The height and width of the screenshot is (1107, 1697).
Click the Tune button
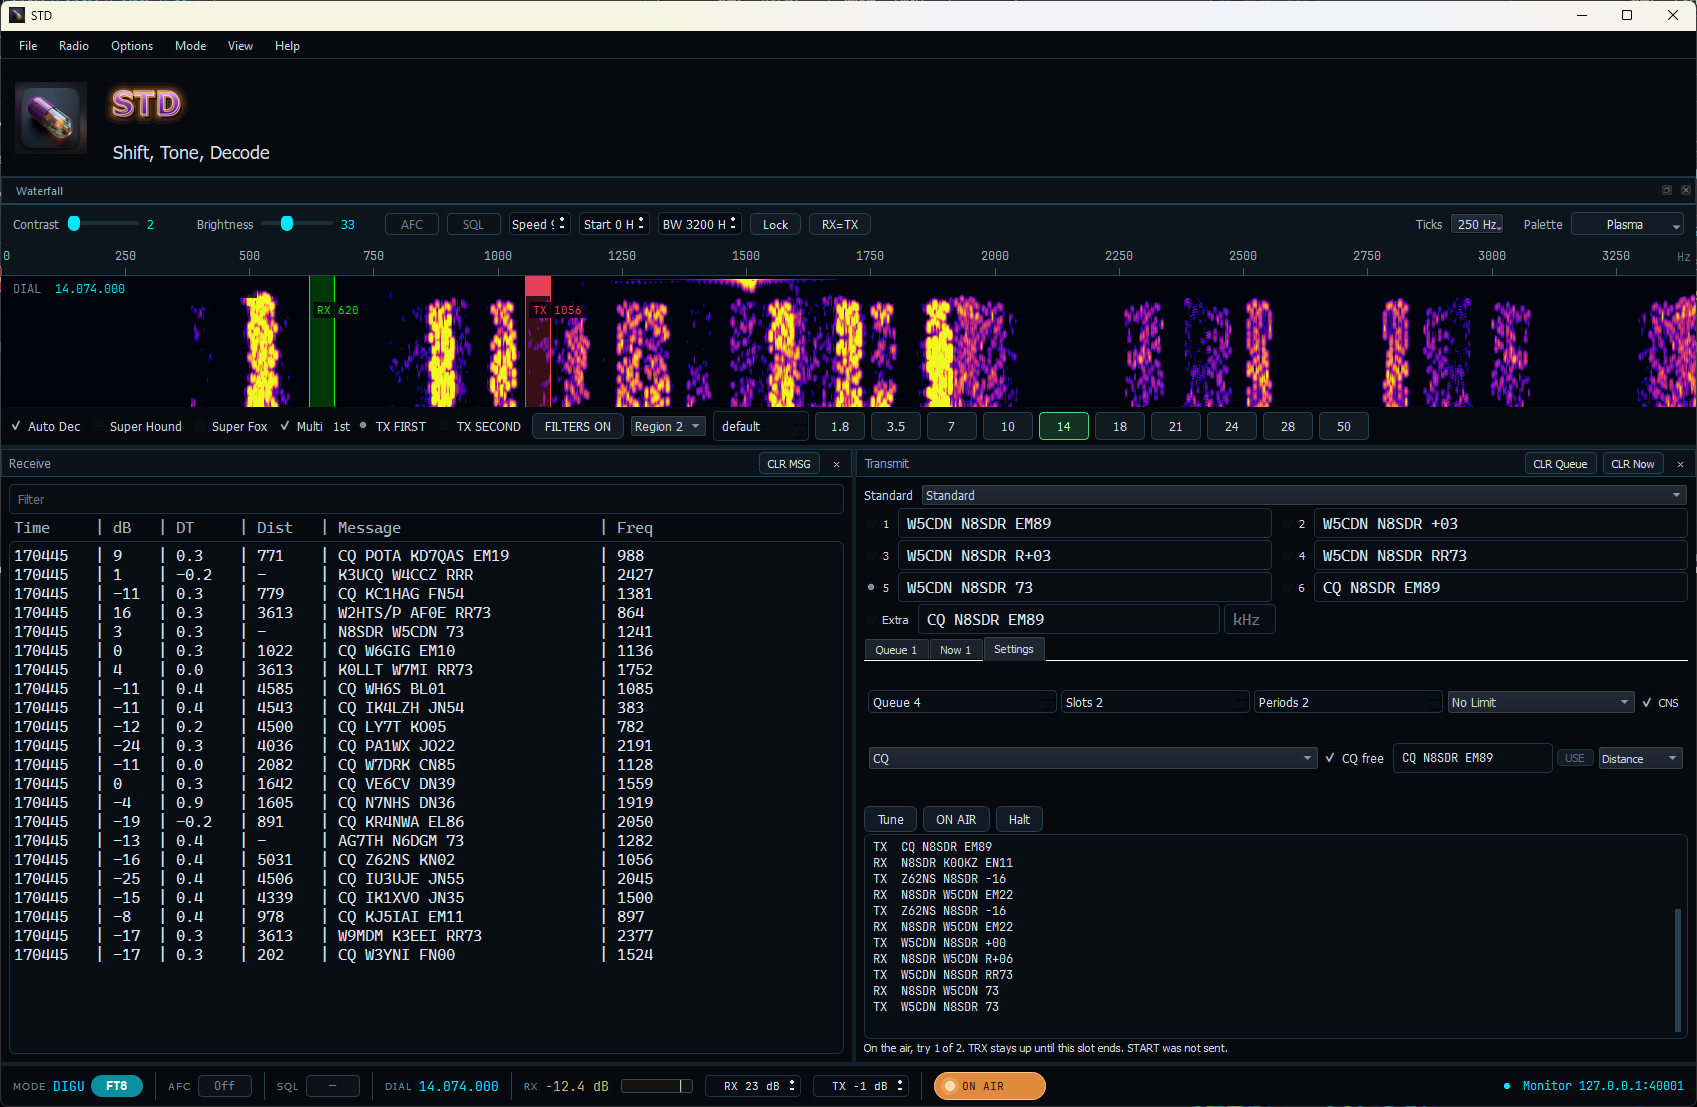[891, 819]
